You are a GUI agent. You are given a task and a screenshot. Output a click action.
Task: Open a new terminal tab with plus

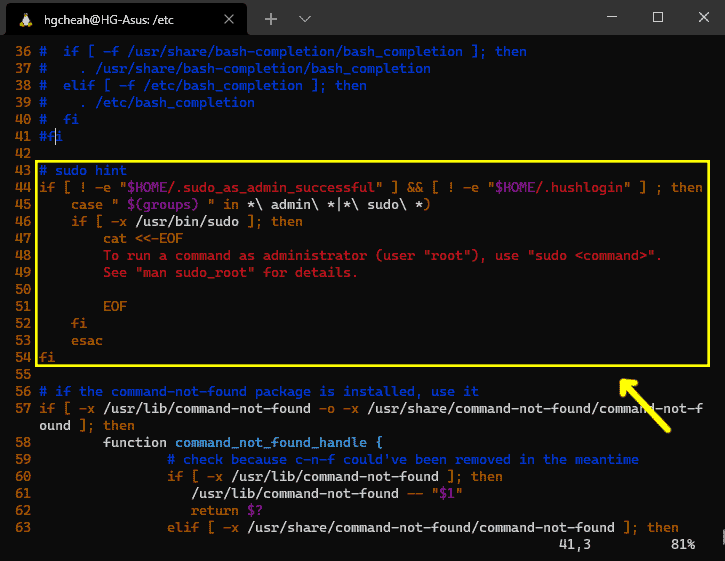(x=271, y=19)
